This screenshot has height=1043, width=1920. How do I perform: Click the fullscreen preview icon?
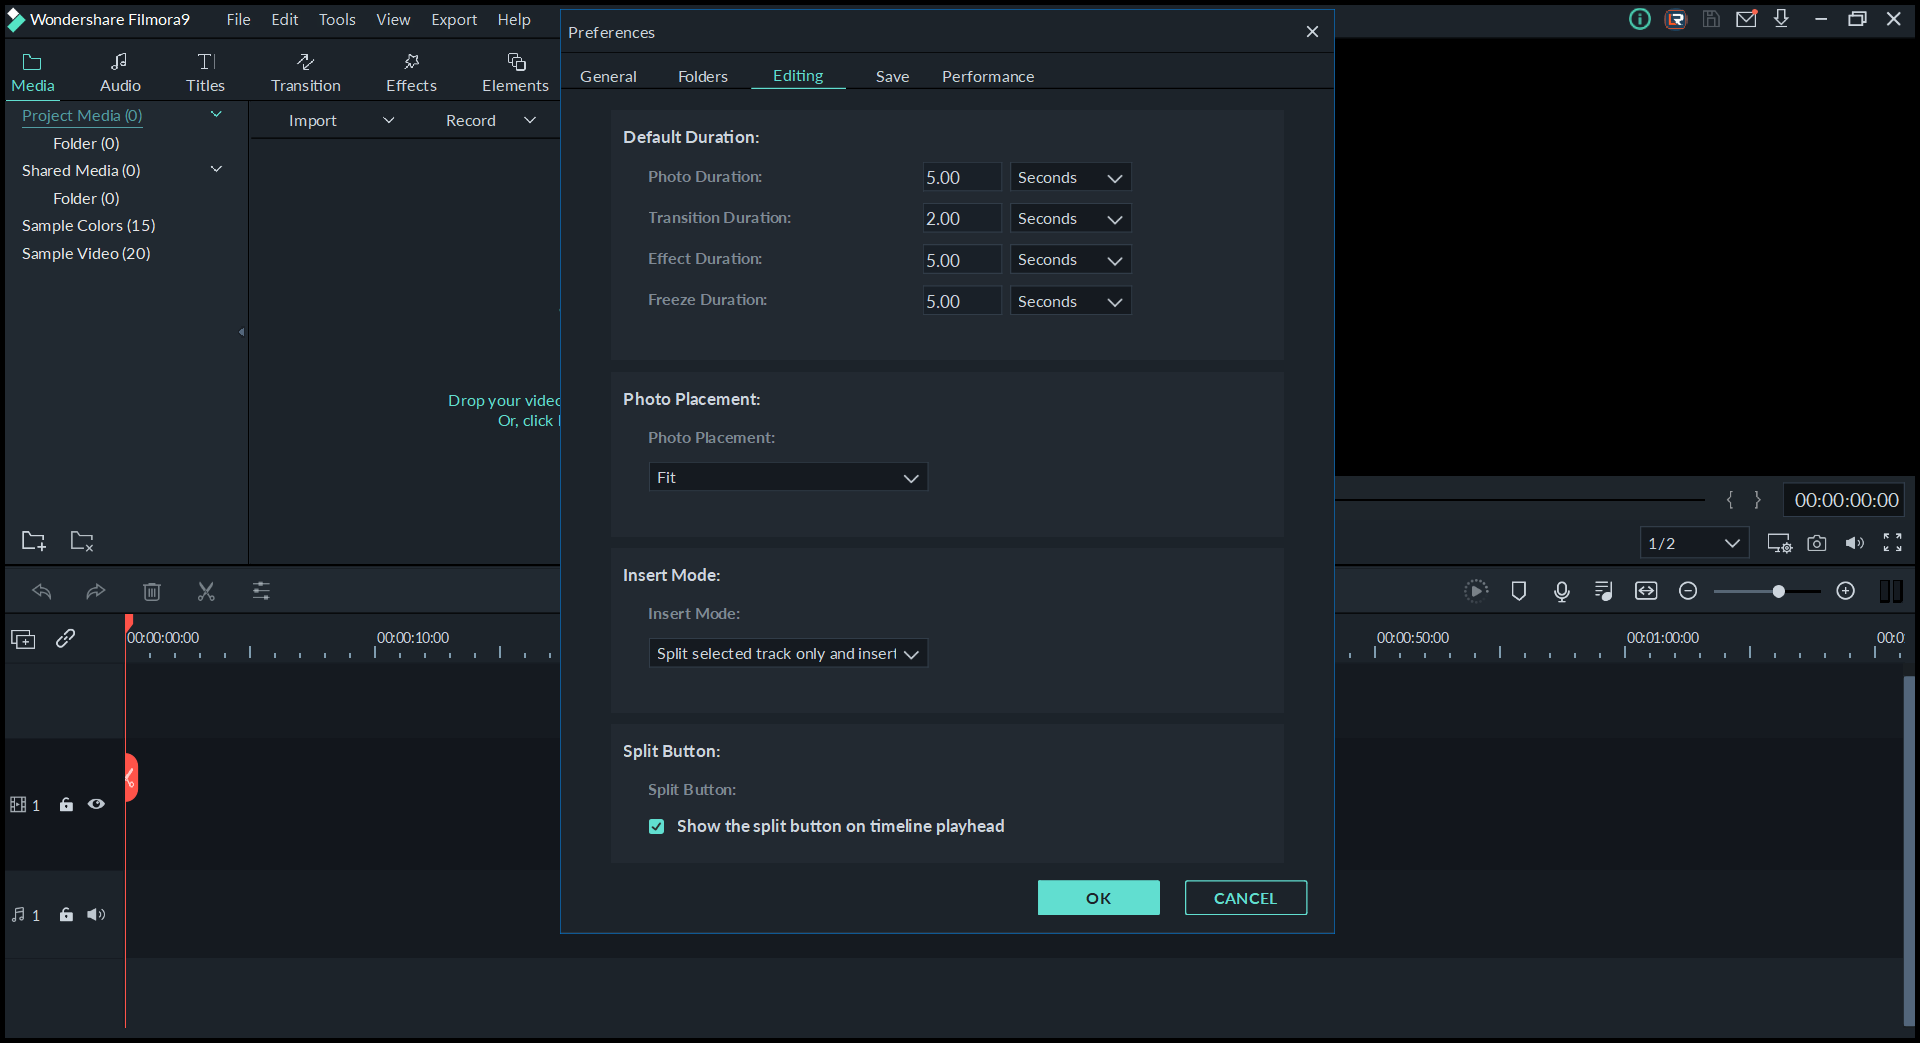coord(1893,542)
